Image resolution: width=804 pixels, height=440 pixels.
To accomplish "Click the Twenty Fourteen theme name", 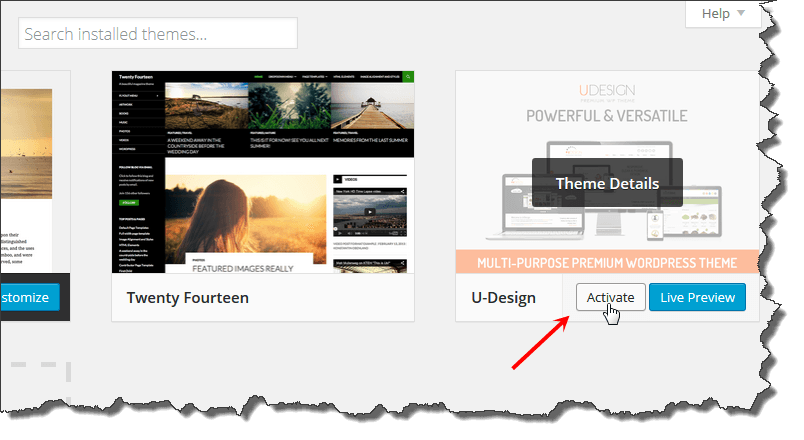I will 188,298.
